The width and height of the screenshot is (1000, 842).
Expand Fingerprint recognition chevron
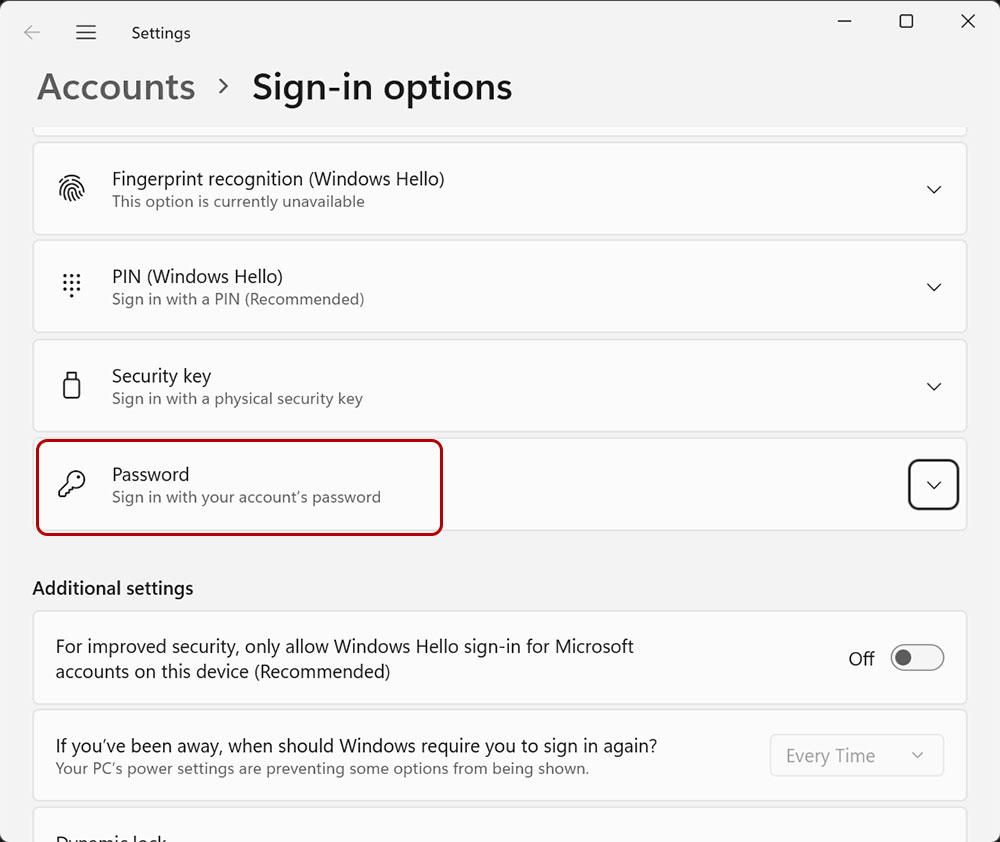[934, 189]
